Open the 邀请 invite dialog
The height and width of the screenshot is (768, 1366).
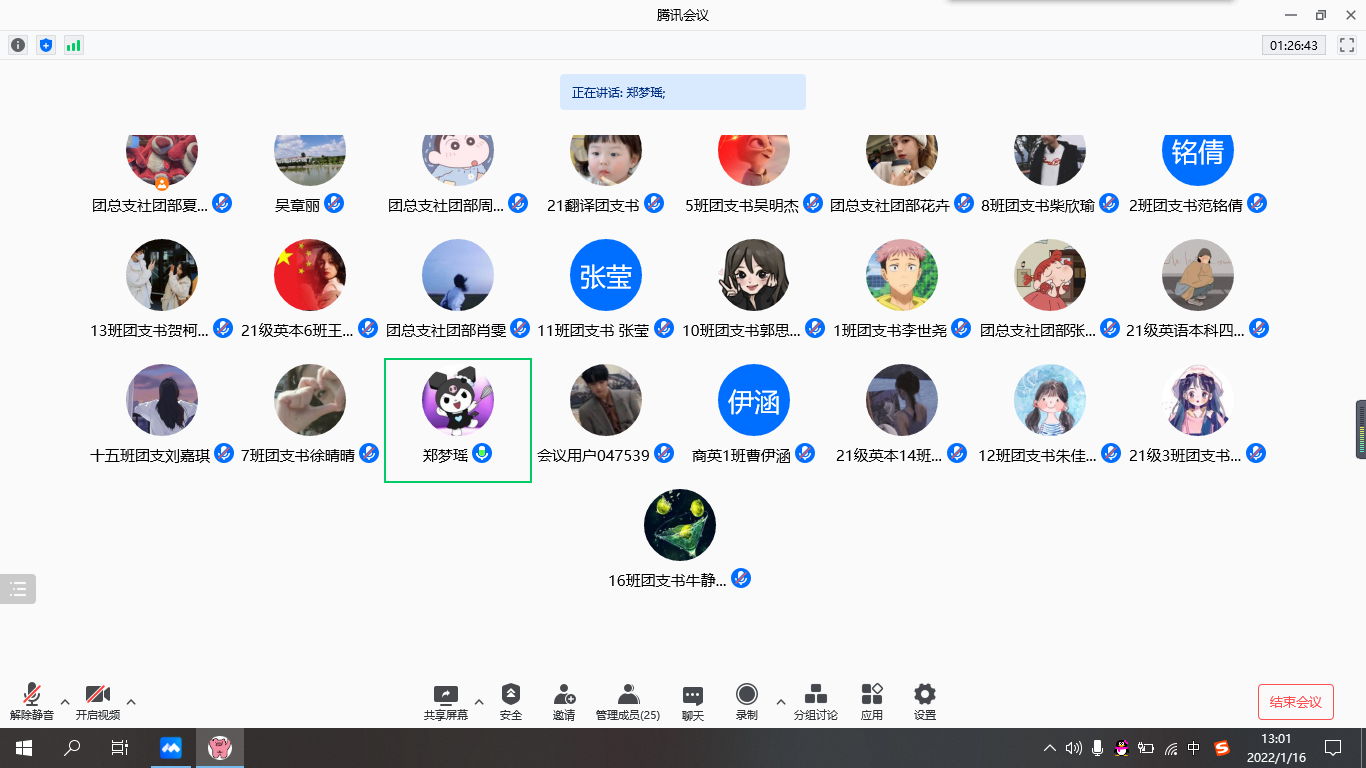(564, 702)
